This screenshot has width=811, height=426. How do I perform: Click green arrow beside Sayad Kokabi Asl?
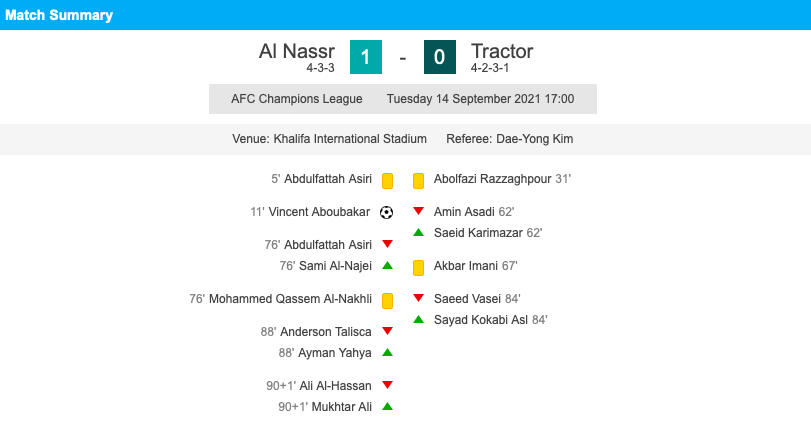pyautogui.click(x=419, y=319)
